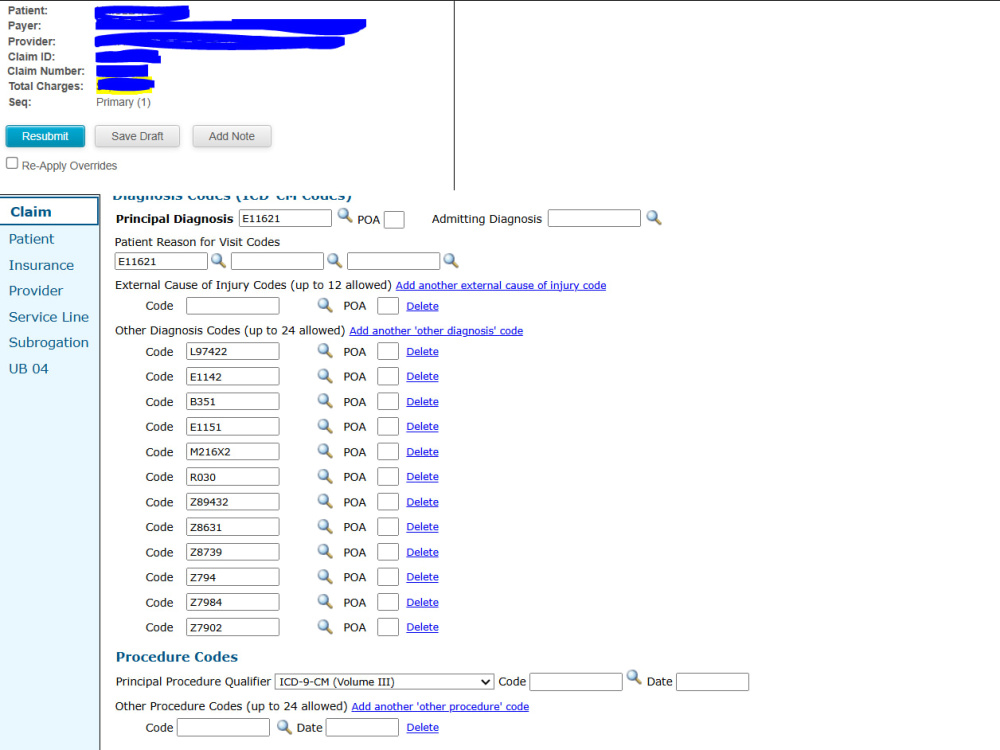Click Principal Procedure Code field
The height and width of the screenshot is (750, 1000).
point(576,682)
